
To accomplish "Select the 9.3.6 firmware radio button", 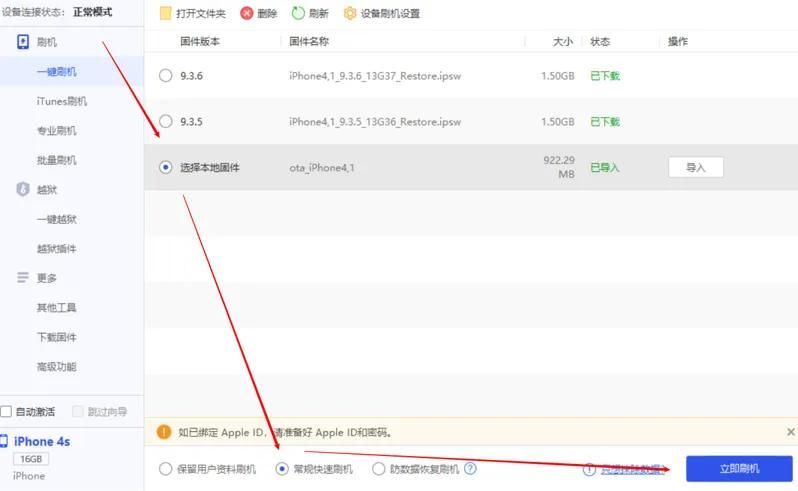I will pyautogui.click(x=165, y=76).
